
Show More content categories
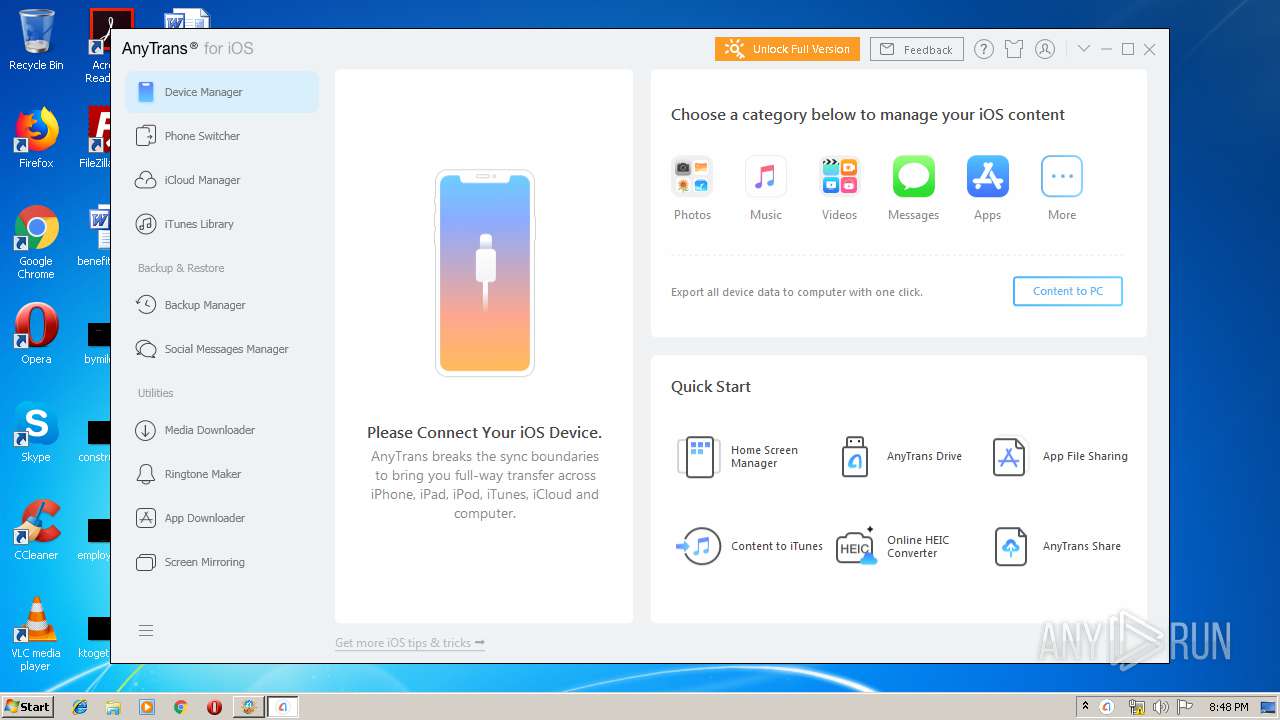(x=1062, y=188)
